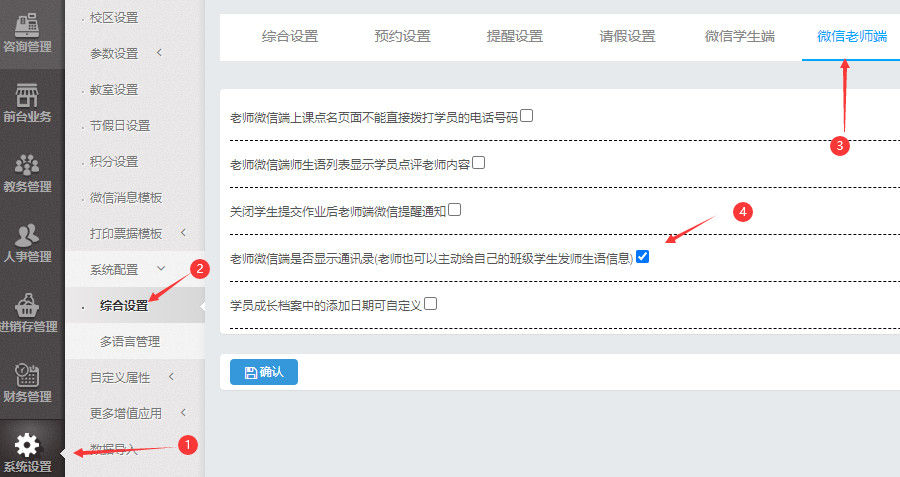Open 积分设置 in the sidebar

point(114,162)
